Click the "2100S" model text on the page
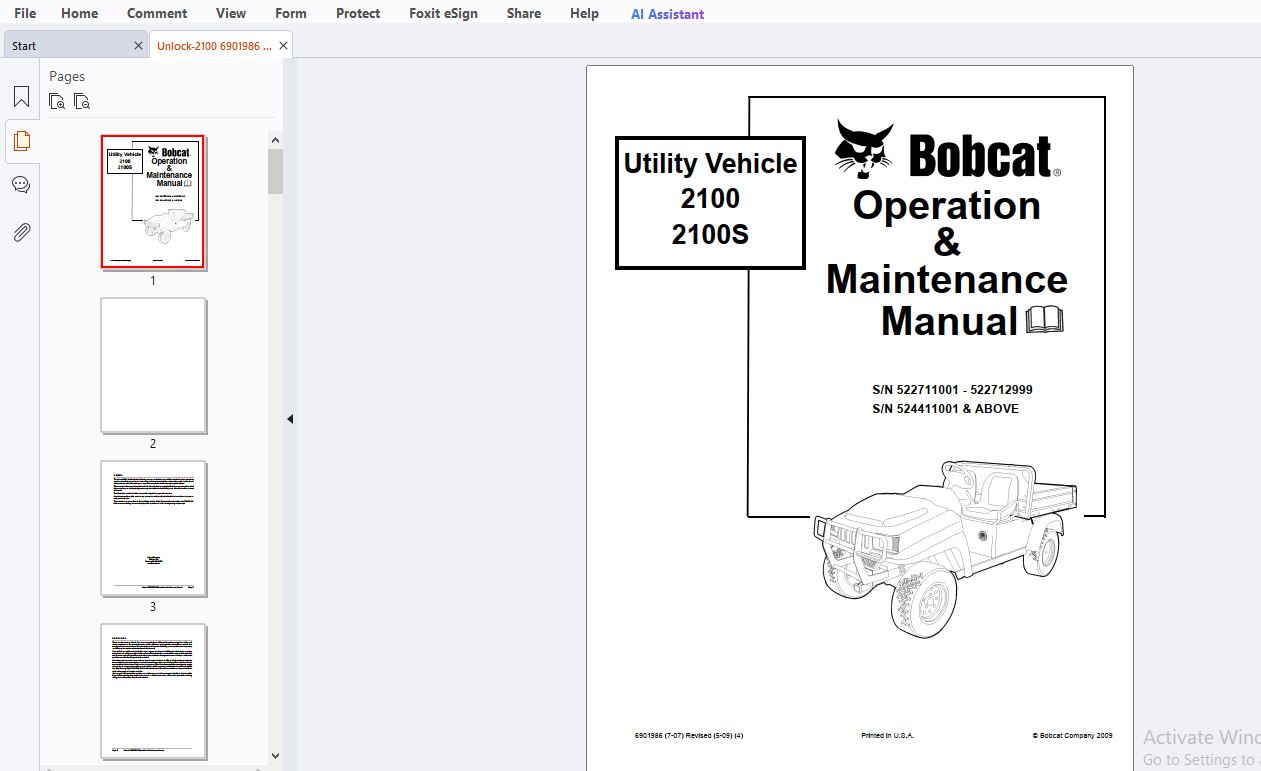This screenshot has width=1261, height=771. (710, 235)
